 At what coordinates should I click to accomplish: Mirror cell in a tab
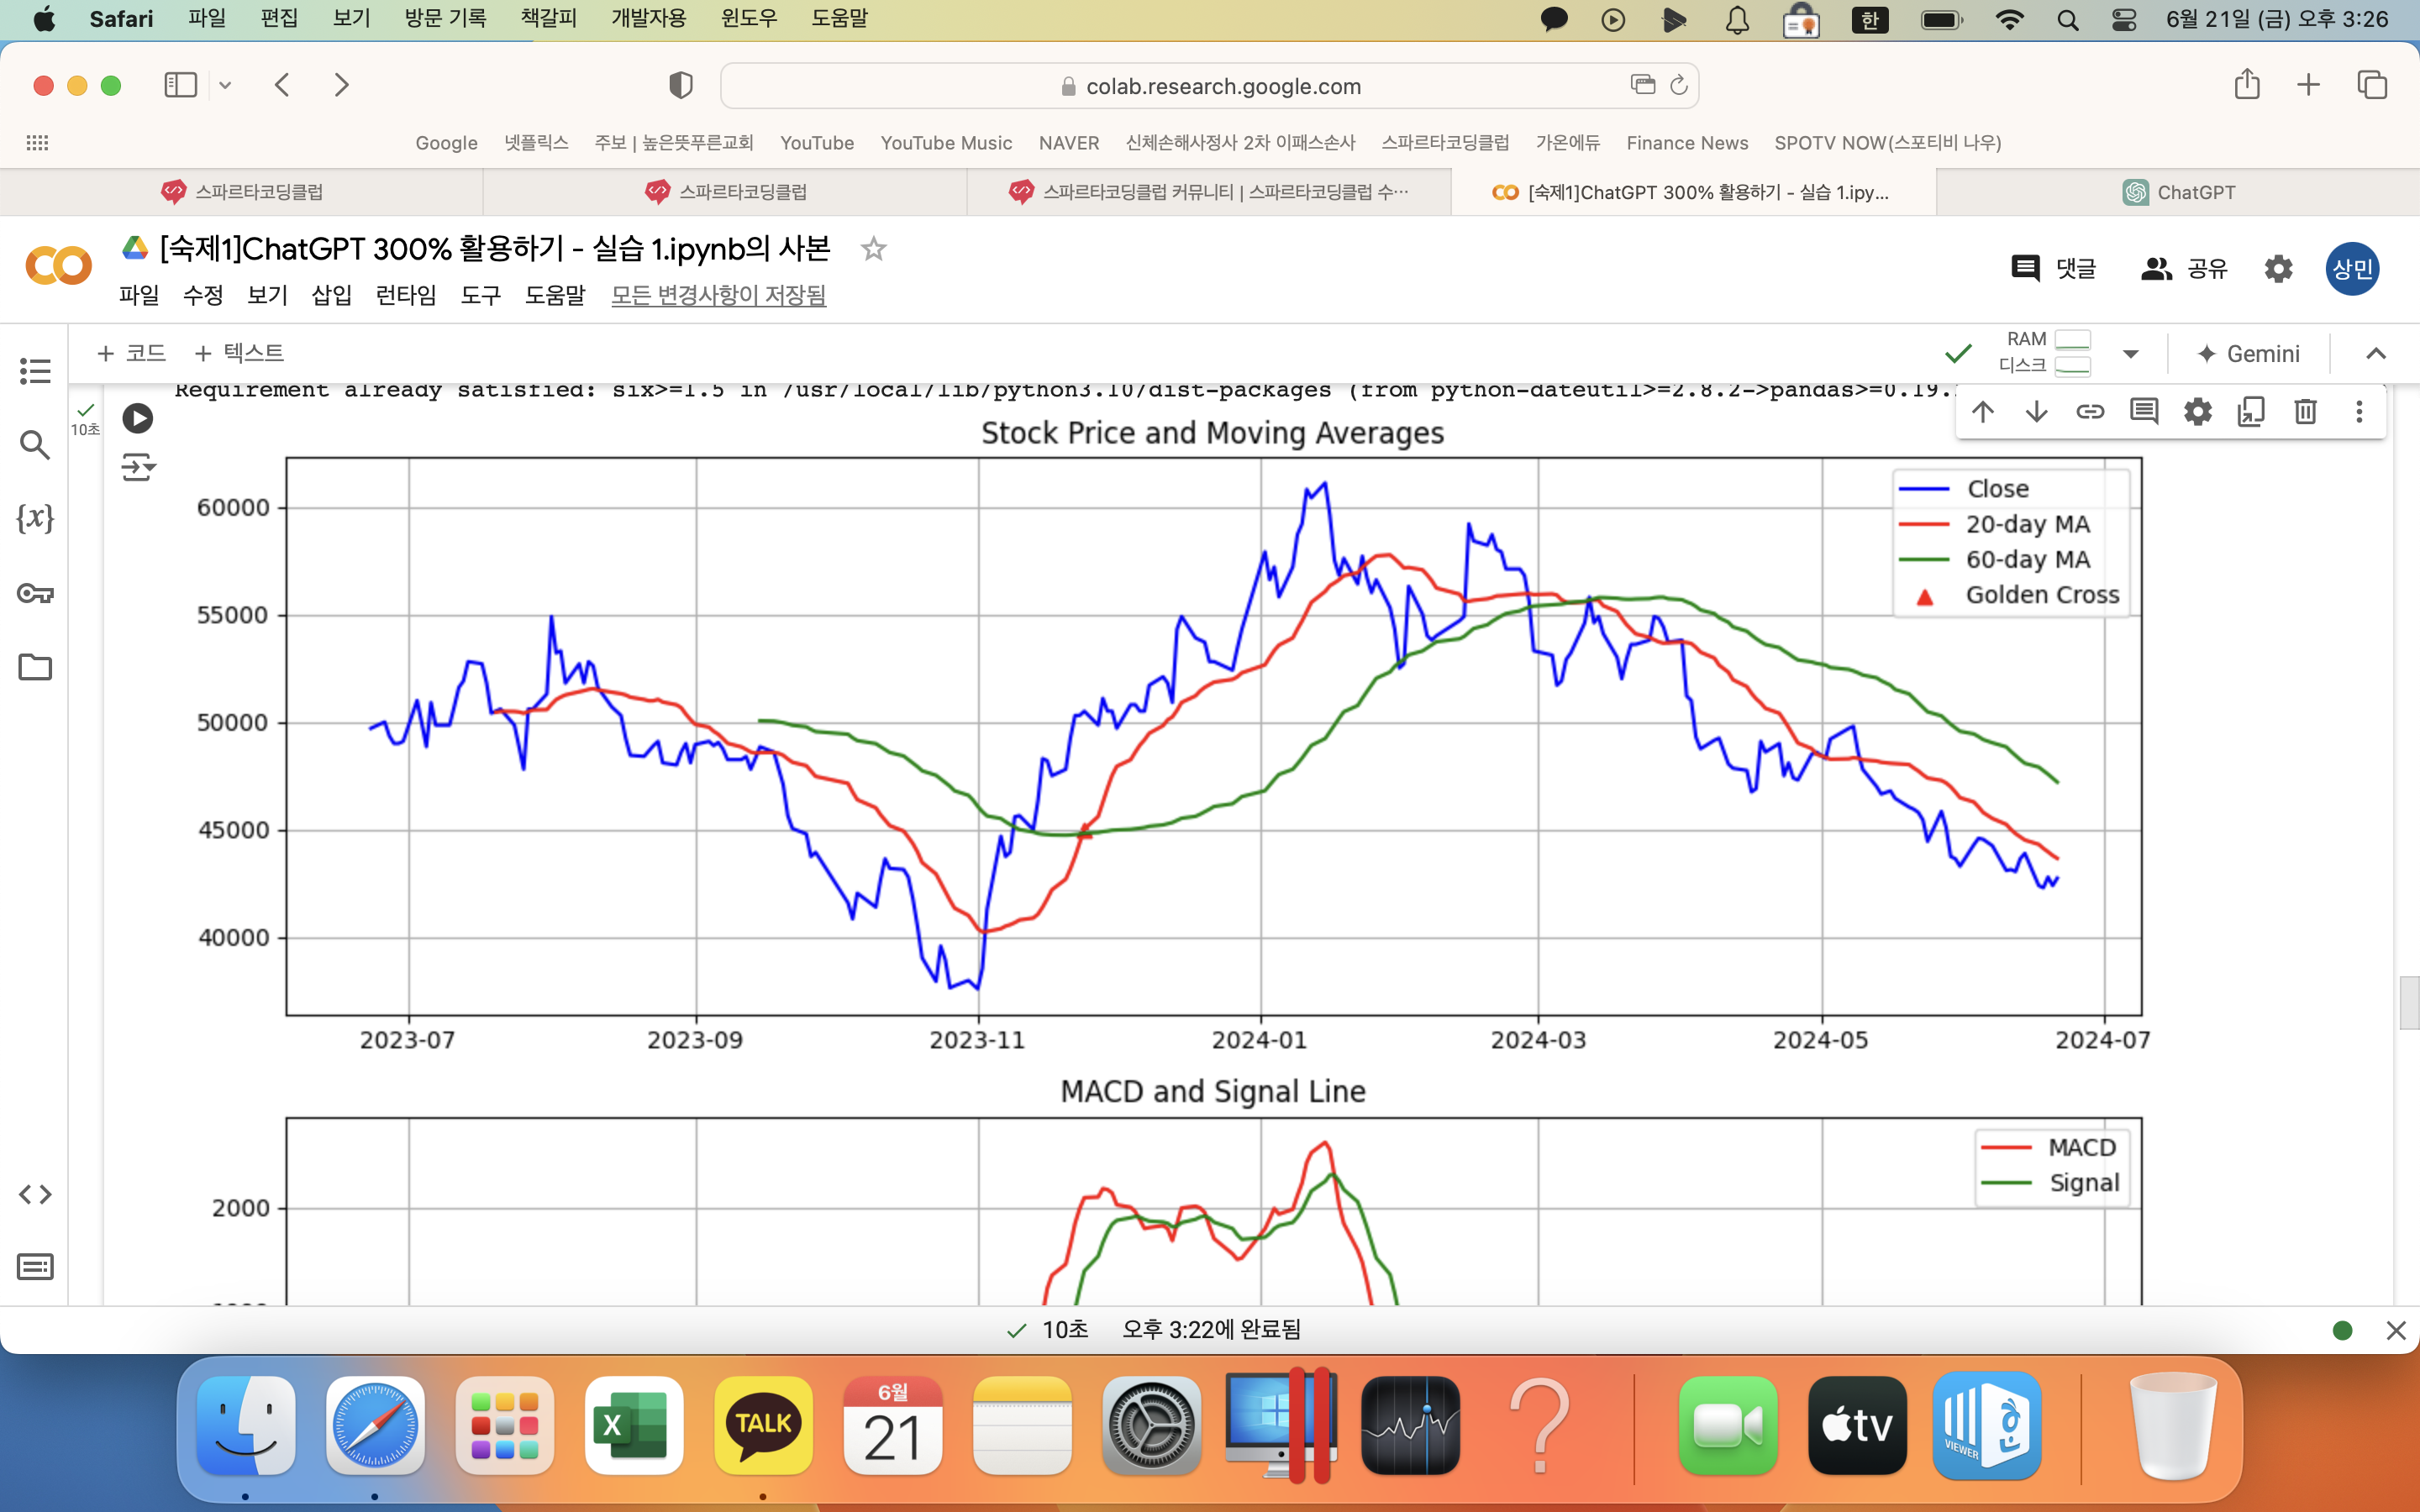2251,411
